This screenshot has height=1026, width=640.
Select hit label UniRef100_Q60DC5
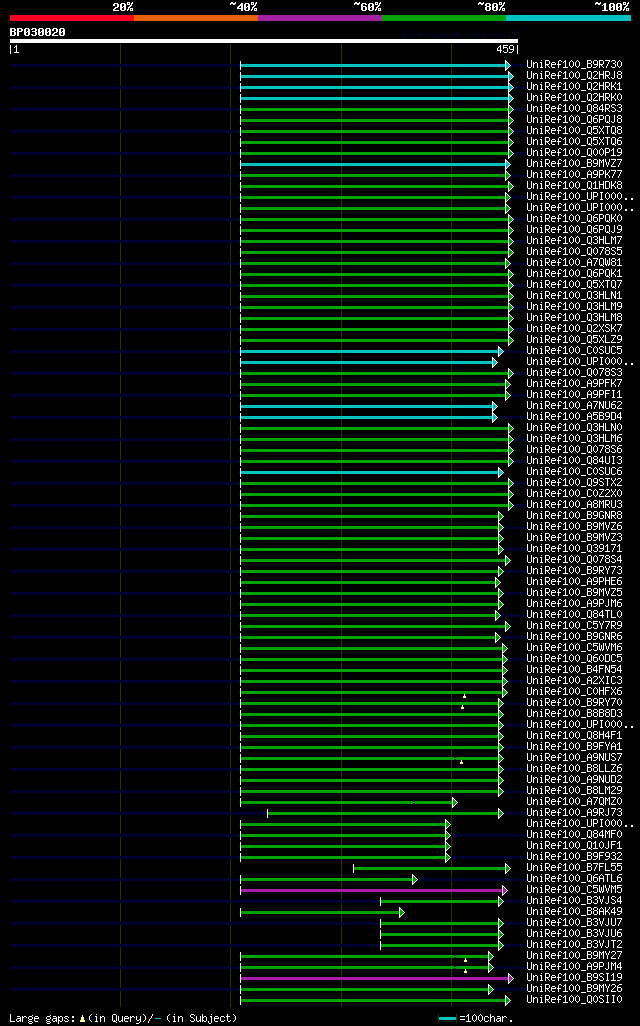tap(575, 658)
